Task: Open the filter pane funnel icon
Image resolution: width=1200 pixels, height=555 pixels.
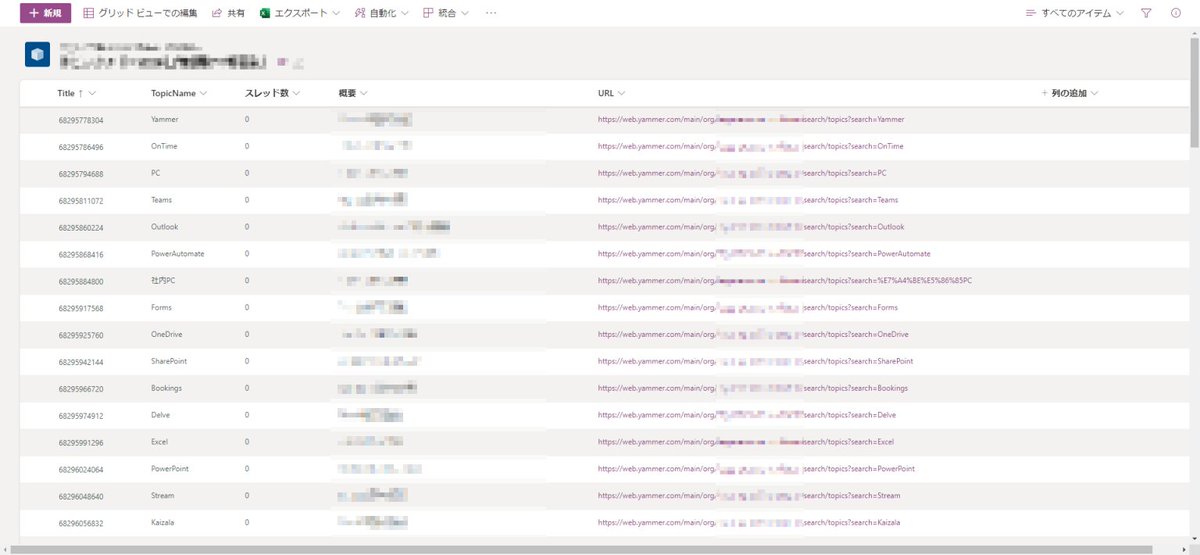Action: [1147, 13]
